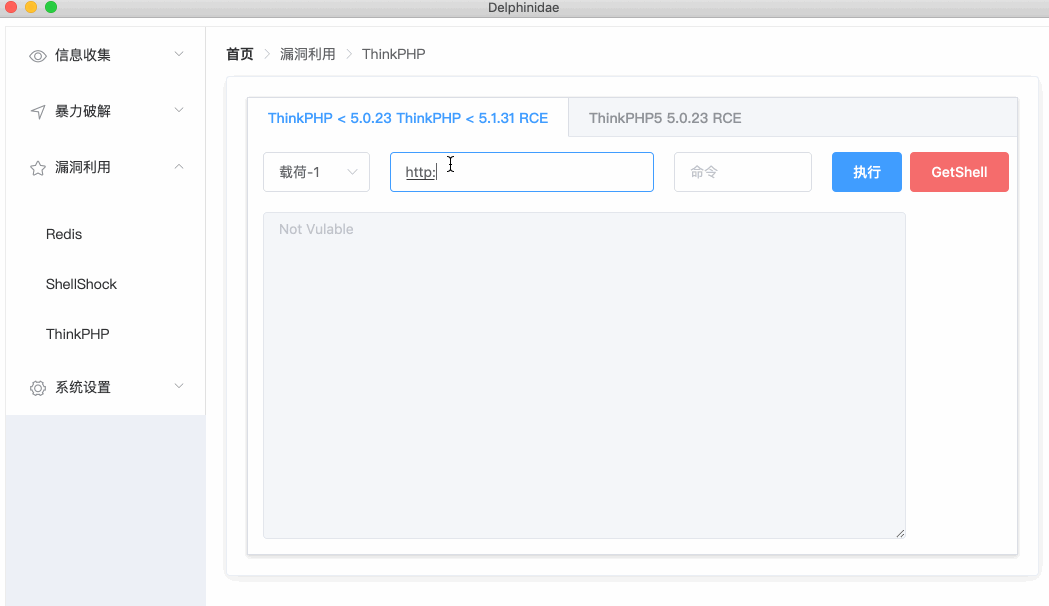Select ShellShock in the sidebar
This screenshot has height=606, width=1049.
[x=81, y=284]
